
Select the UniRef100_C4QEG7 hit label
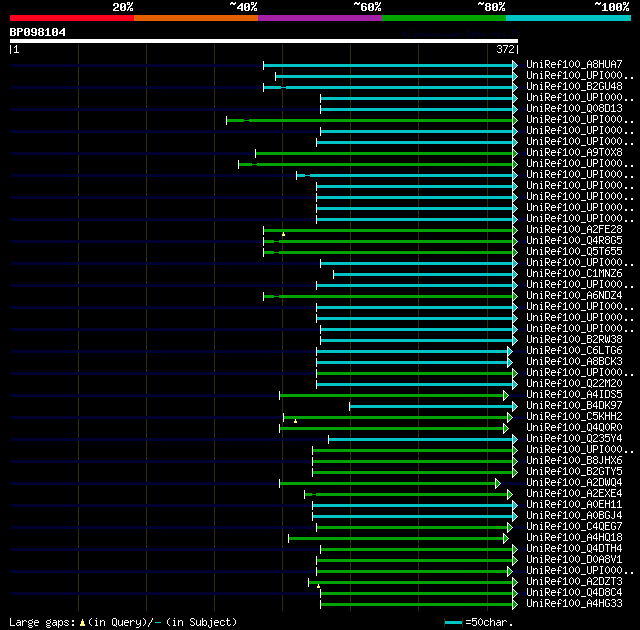574,527
